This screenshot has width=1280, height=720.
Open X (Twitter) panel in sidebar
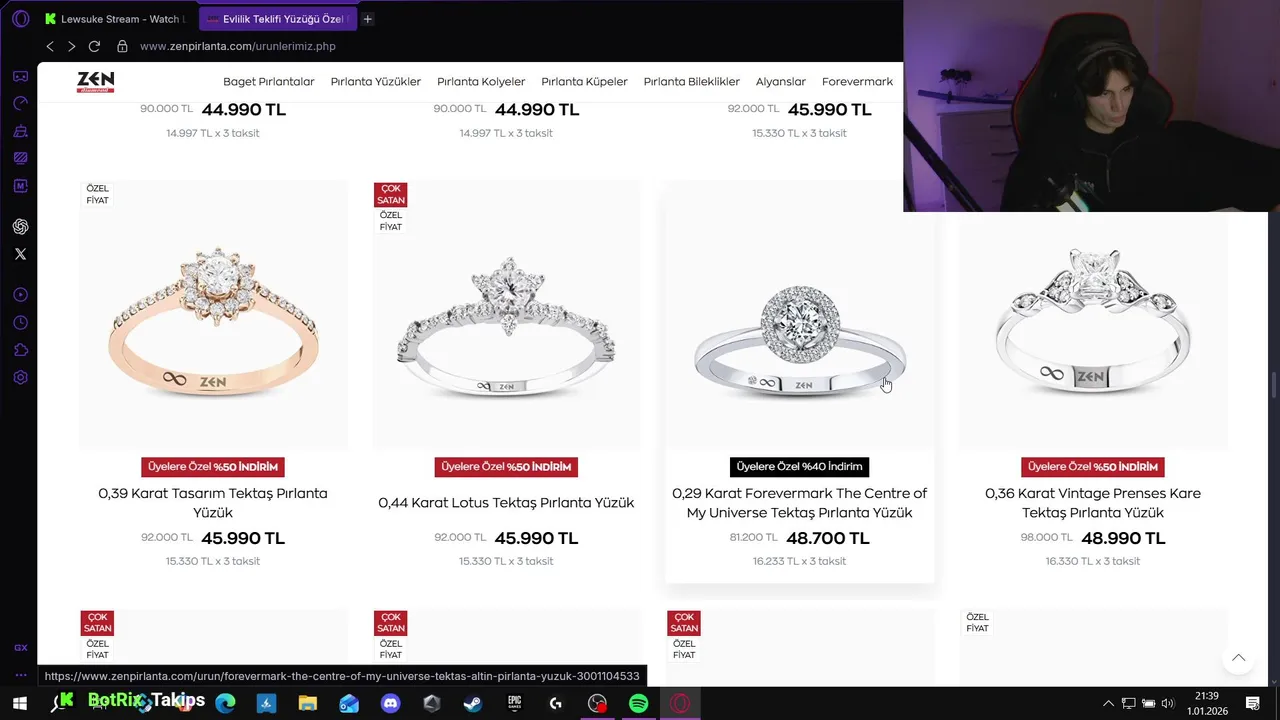20,254
